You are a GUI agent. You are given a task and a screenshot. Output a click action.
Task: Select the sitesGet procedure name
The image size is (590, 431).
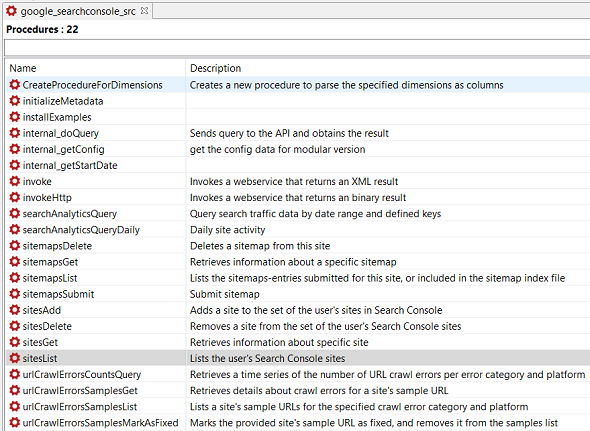(x=40, y=342)
